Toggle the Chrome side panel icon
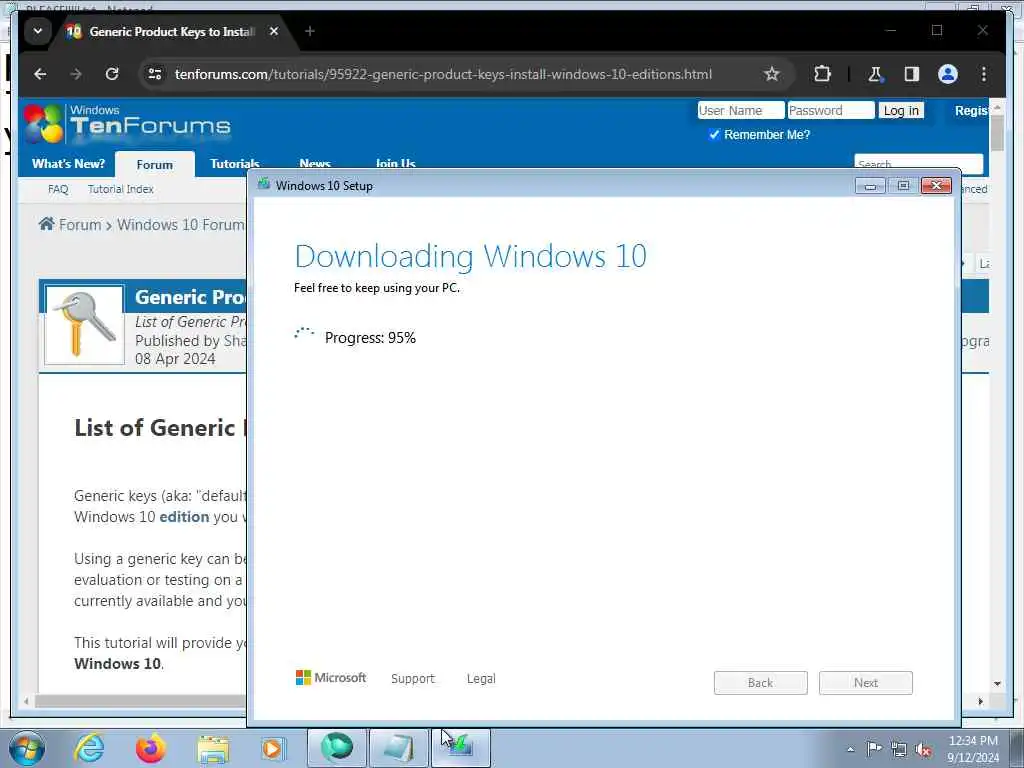Image resolution: width=1024 pixels, height=768 pixels. click(912, 74)
